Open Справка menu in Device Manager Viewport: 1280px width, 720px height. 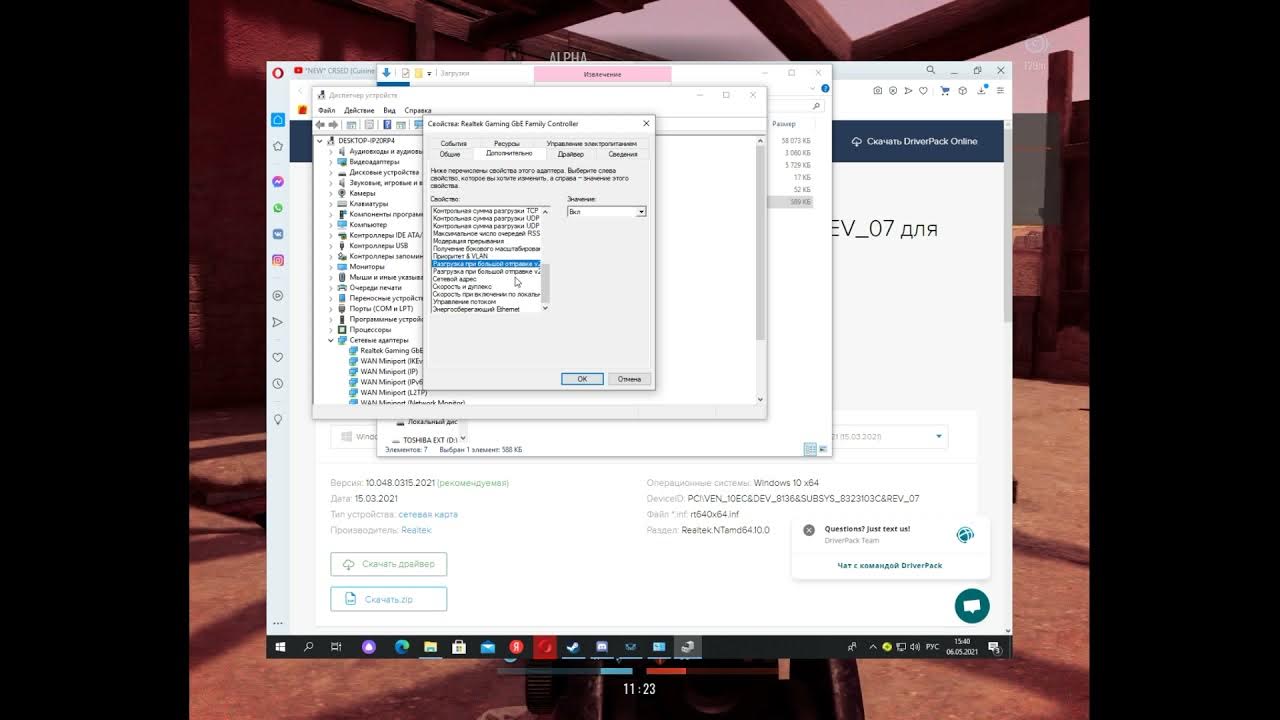click(x=418, y=110)
